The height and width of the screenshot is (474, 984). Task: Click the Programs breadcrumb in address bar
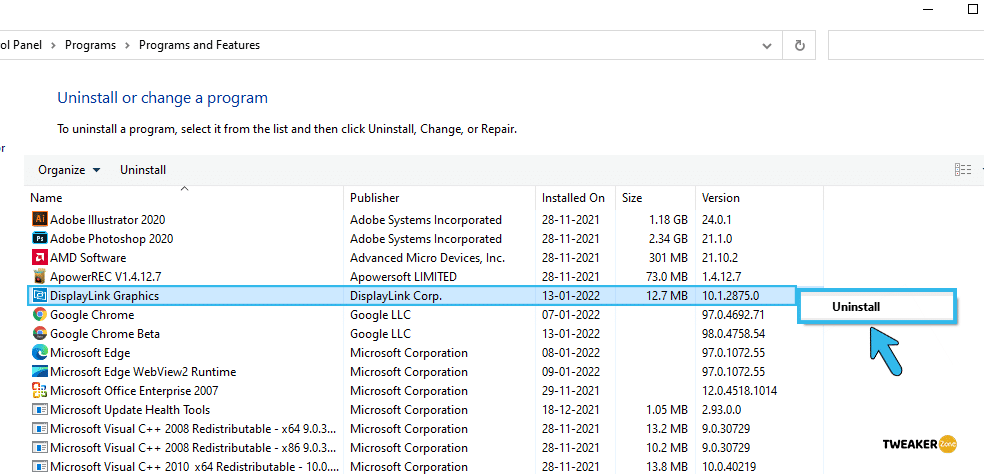coord(90,45)
